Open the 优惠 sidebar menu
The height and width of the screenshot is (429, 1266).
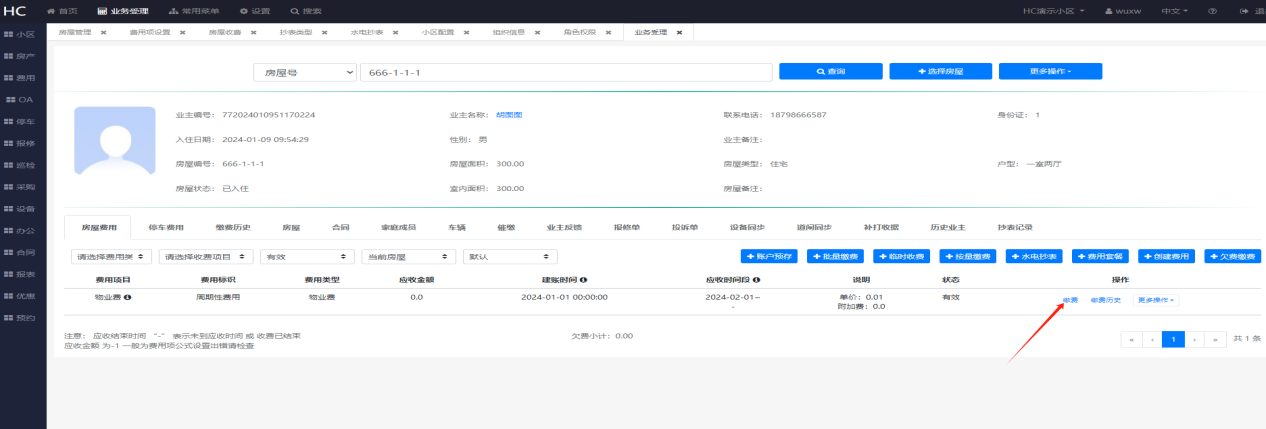tap(20, 296)
